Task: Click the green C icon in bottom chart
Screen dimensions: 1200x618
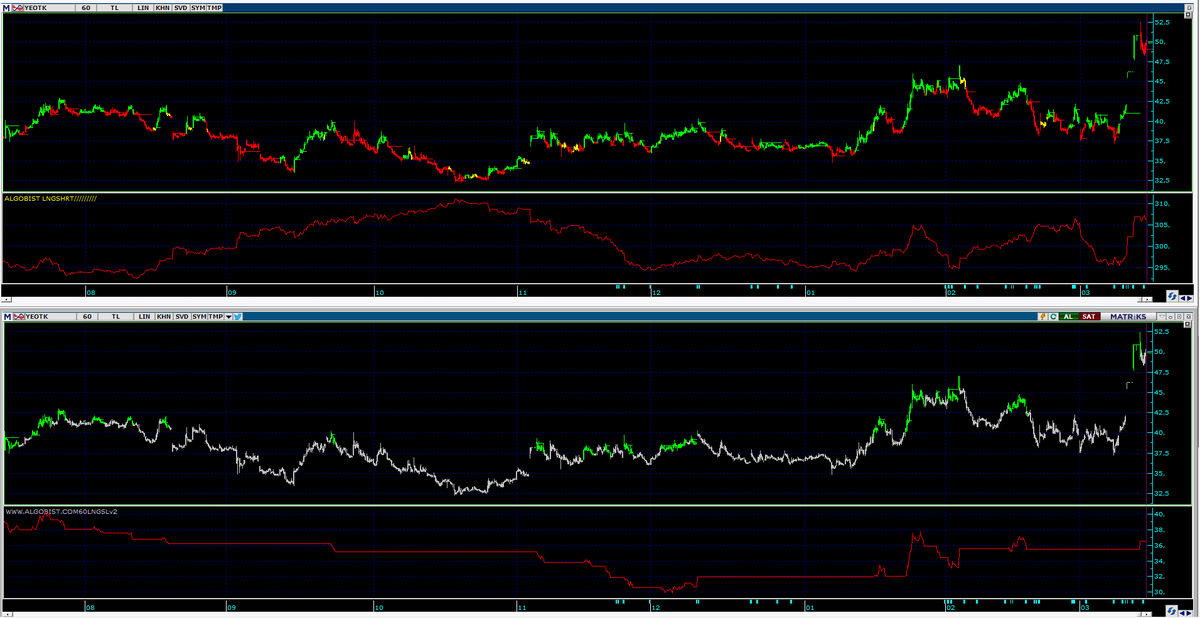Action: (1053, 316)
